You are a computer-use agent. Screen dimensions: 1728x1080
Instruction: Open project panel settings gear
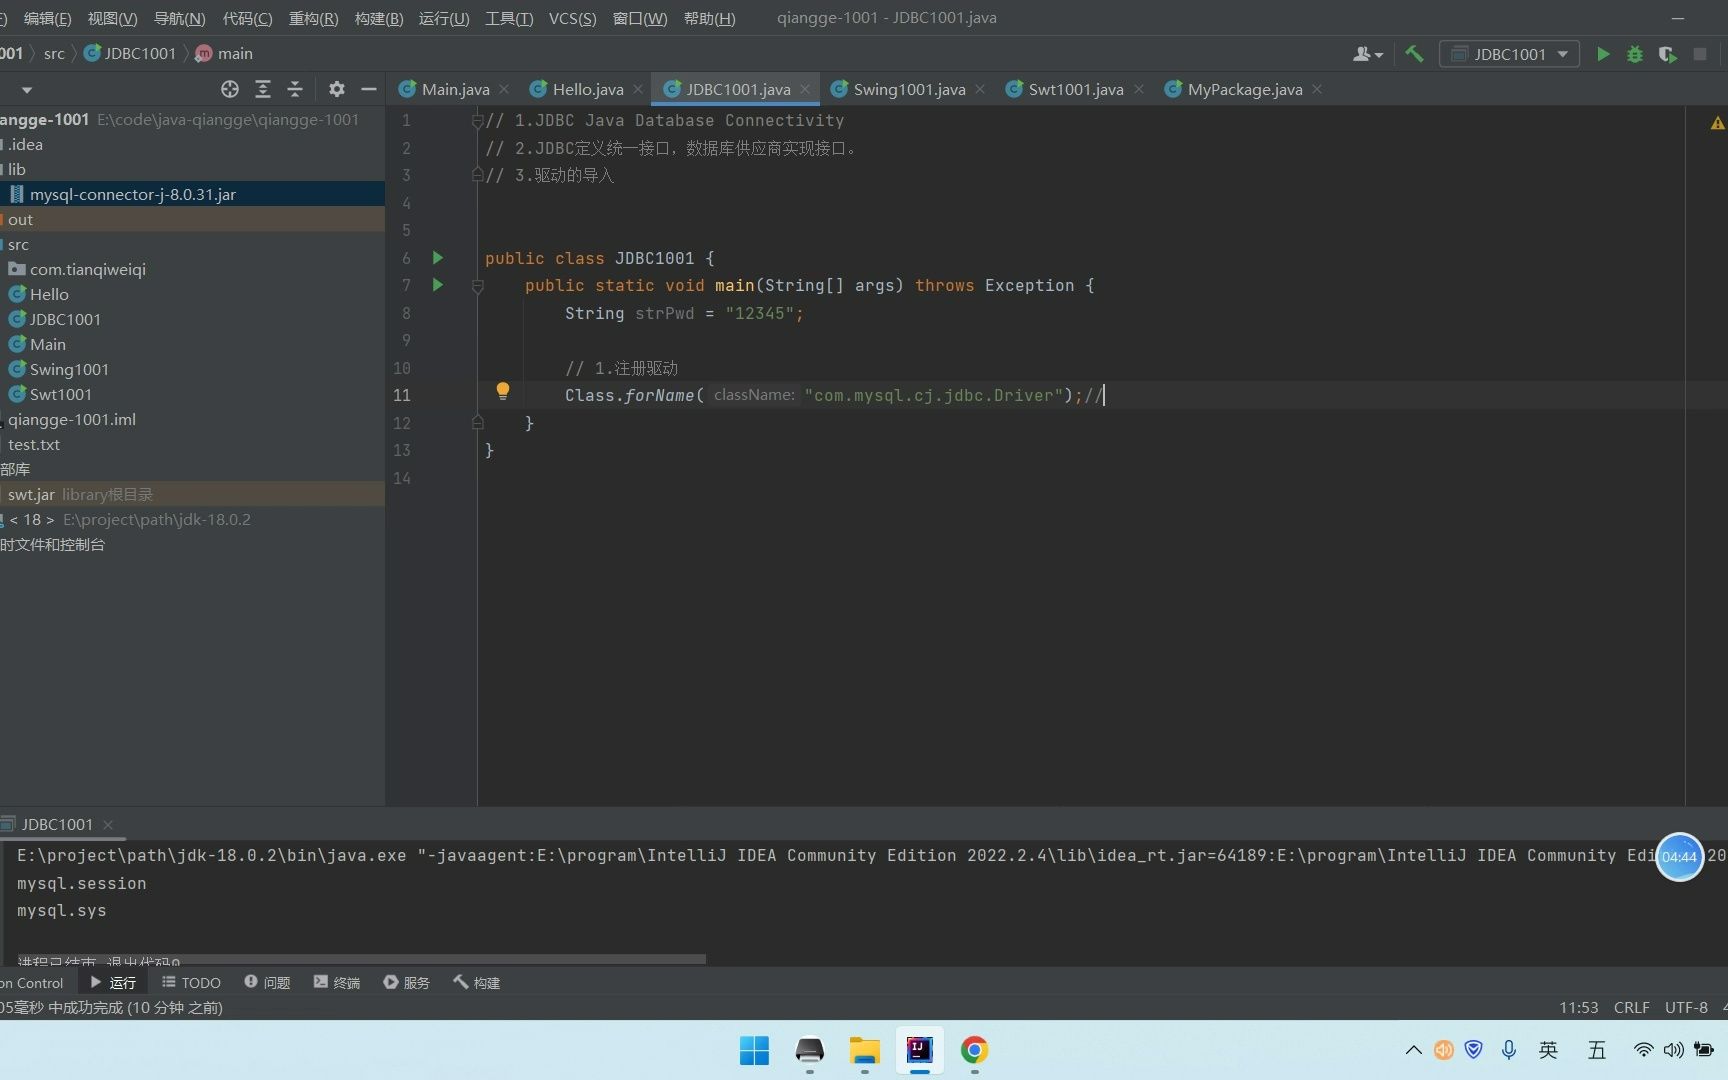[337, 89]
